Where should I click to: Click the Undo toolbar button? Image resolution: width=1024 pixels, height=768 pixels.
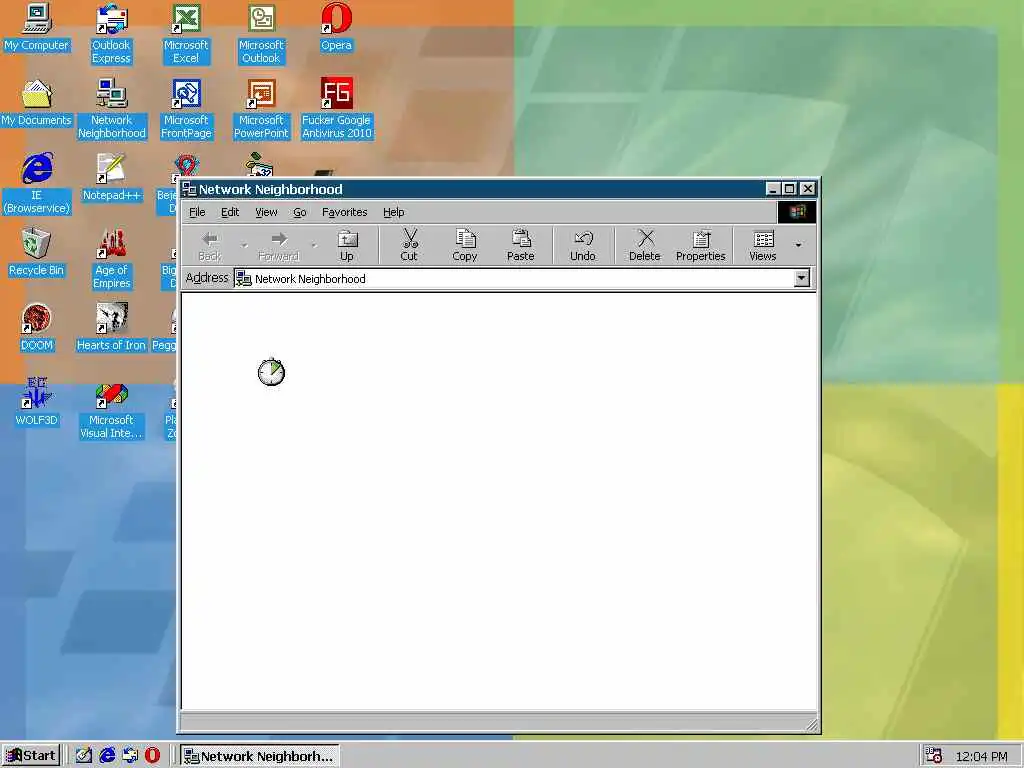[583, 246]
